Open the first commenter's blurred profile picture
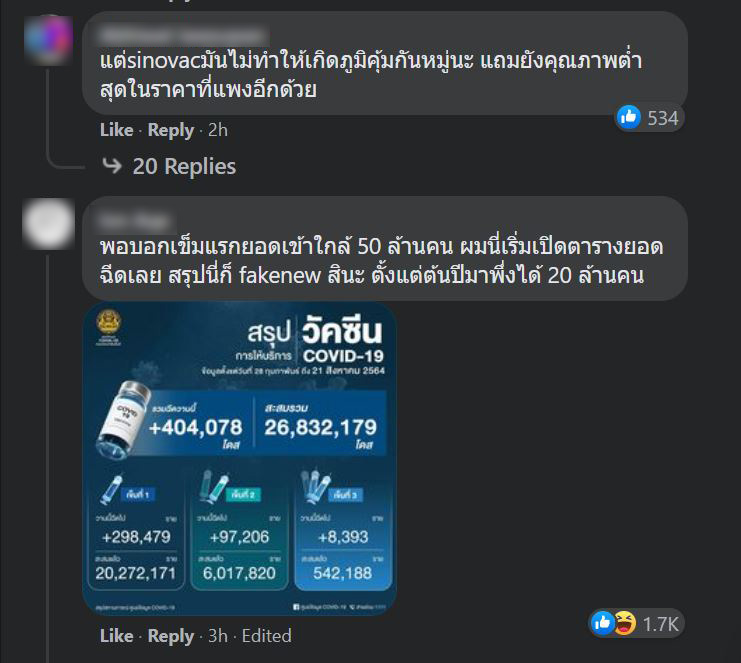The width and height of the screenshot is (741, 663). pyautogui.click(x=48, y=40)
